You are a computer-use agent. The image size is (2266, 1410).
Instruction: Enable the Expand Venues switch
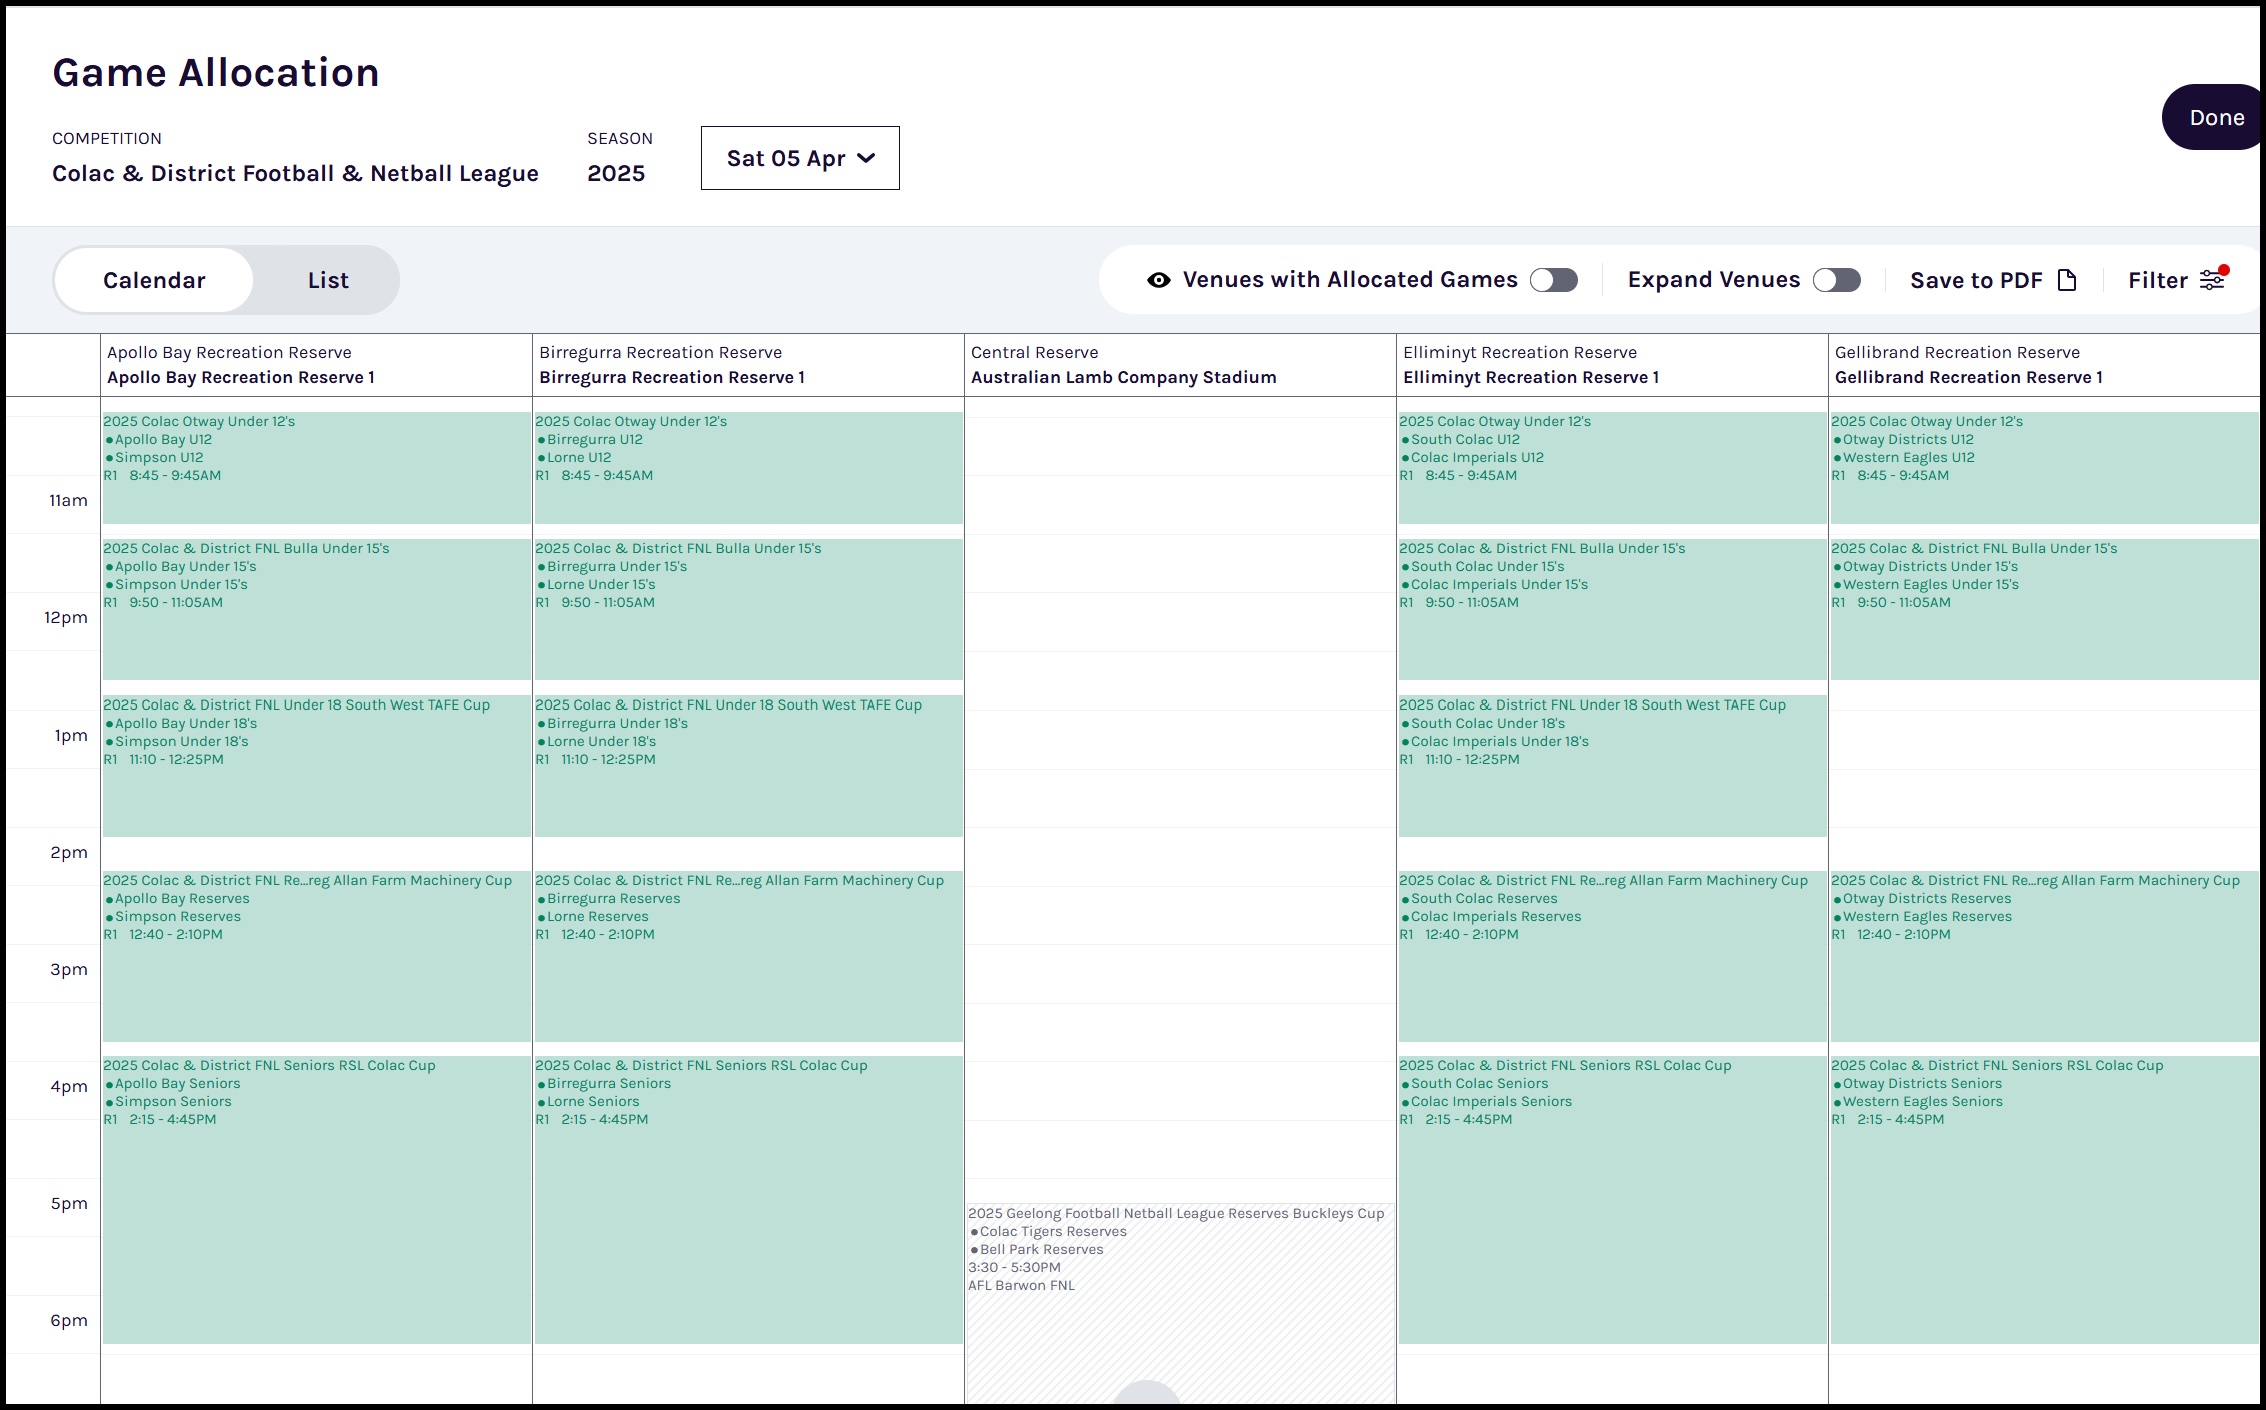[1837, 280]
